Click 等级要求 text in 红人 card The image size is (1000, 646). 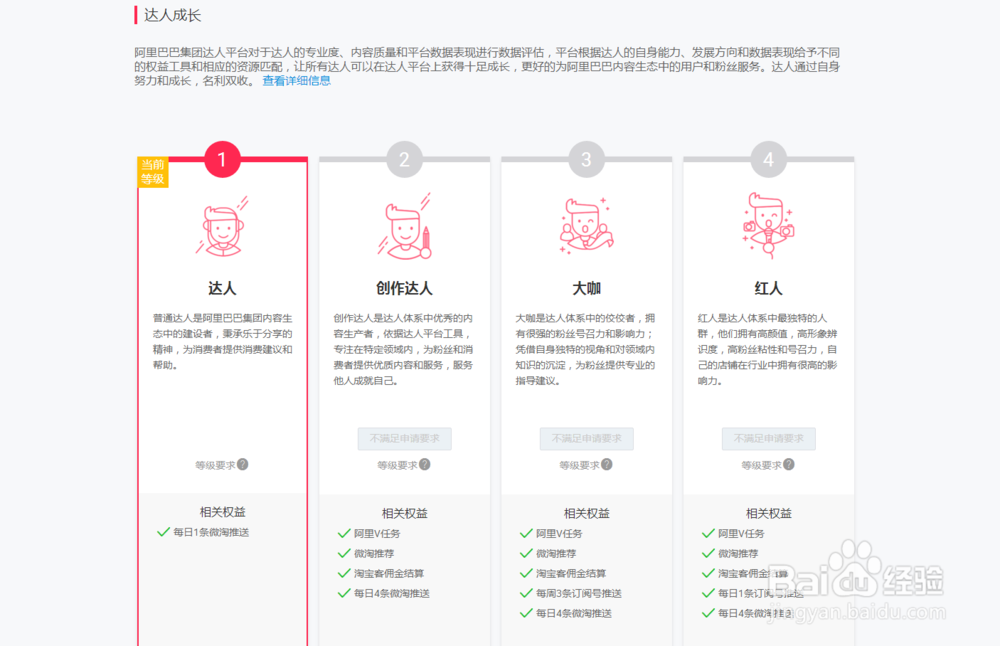(x=761, y=466)
